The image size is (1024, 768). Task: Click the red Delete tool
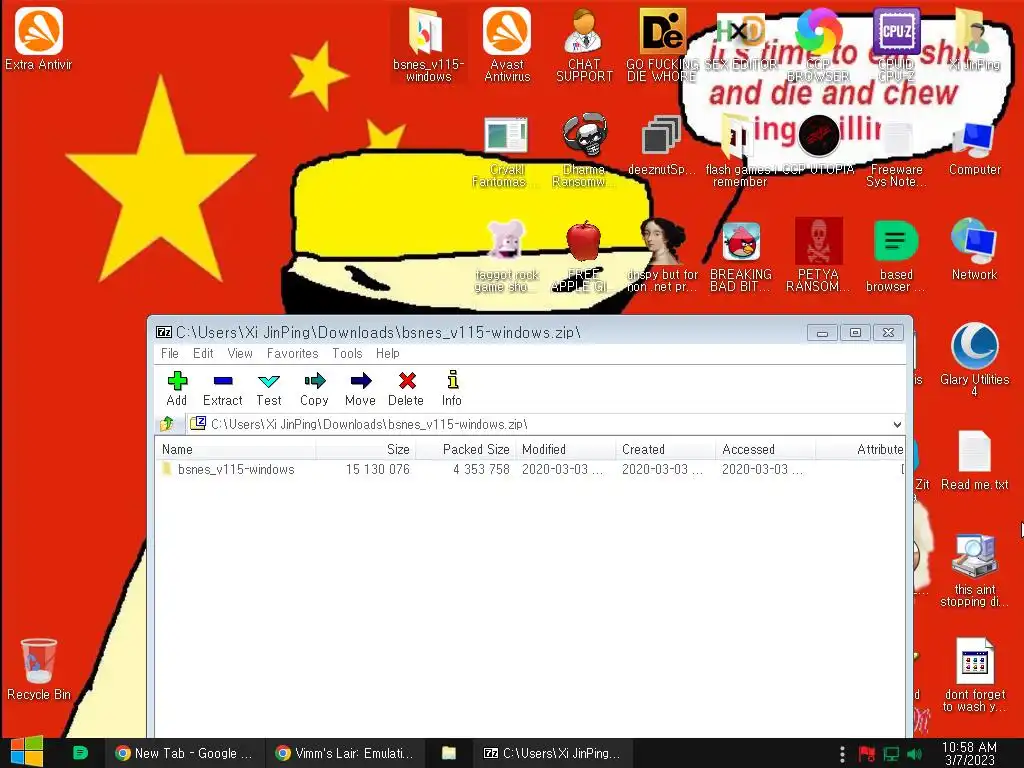point(406,389)
